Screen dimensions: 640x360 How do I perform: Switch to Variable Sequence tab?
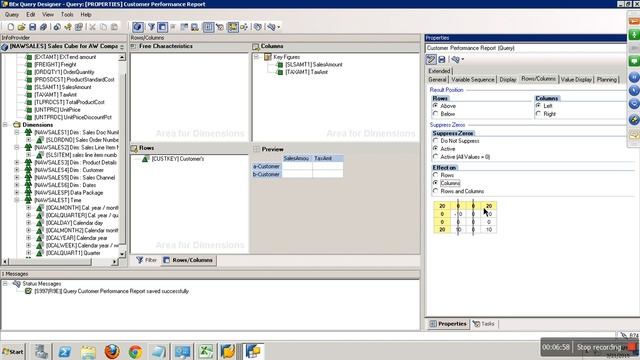[x=473, y=80]
